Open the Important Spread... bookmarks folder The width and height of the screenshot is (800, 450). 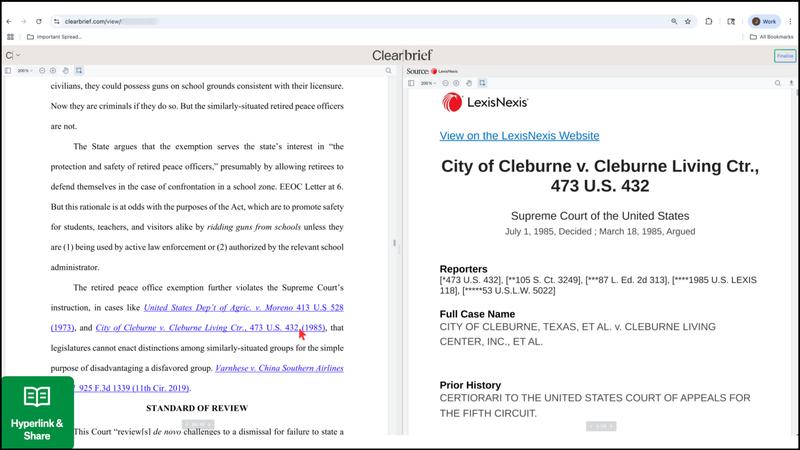click(x=55, y=37)
